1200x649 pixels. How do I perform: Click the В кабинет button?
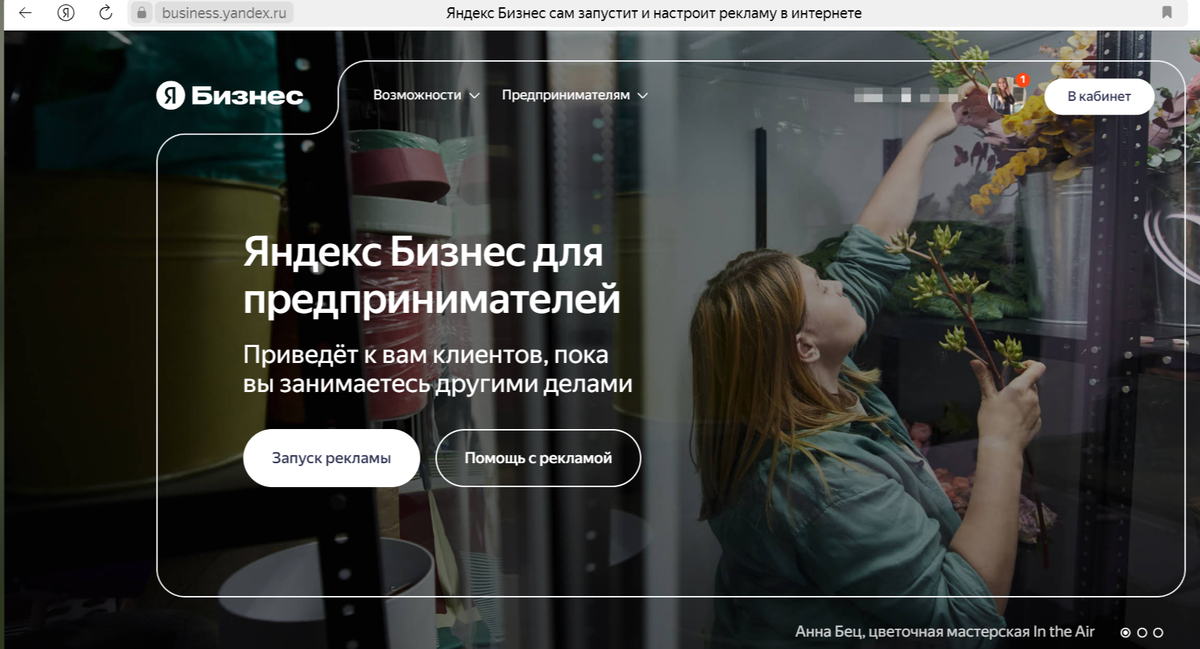[1099, 96]
